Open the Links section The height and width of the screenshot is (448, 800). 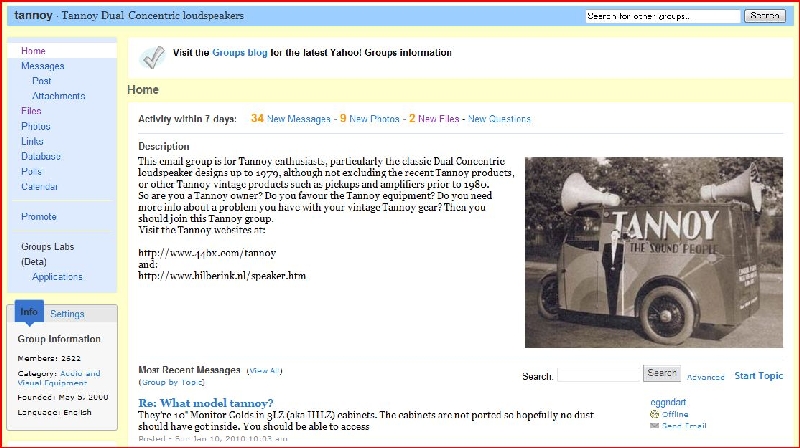coord(32,141)
